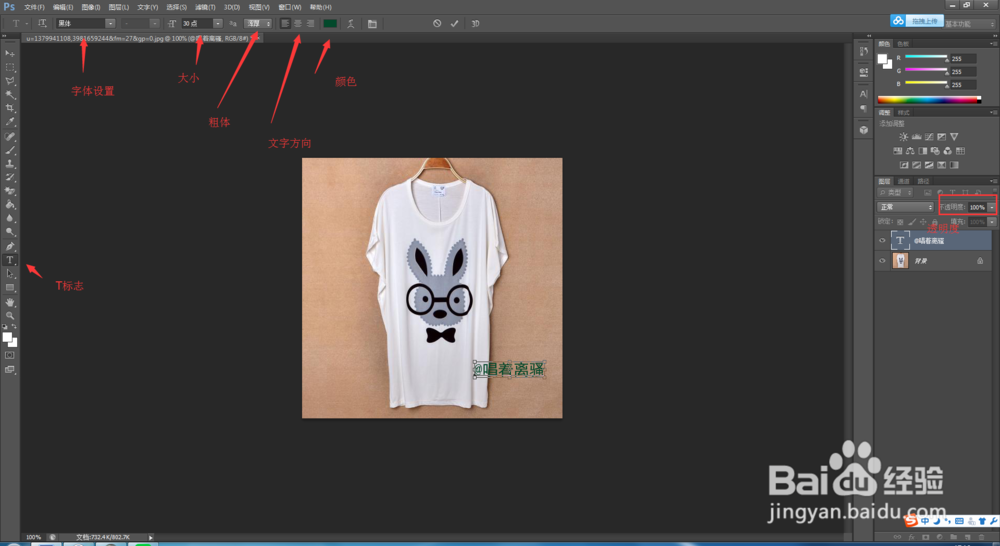Switch to the 色板 swatches tab
The width and height of the screenshot is (1000, 546).
(x=902, y=44)
